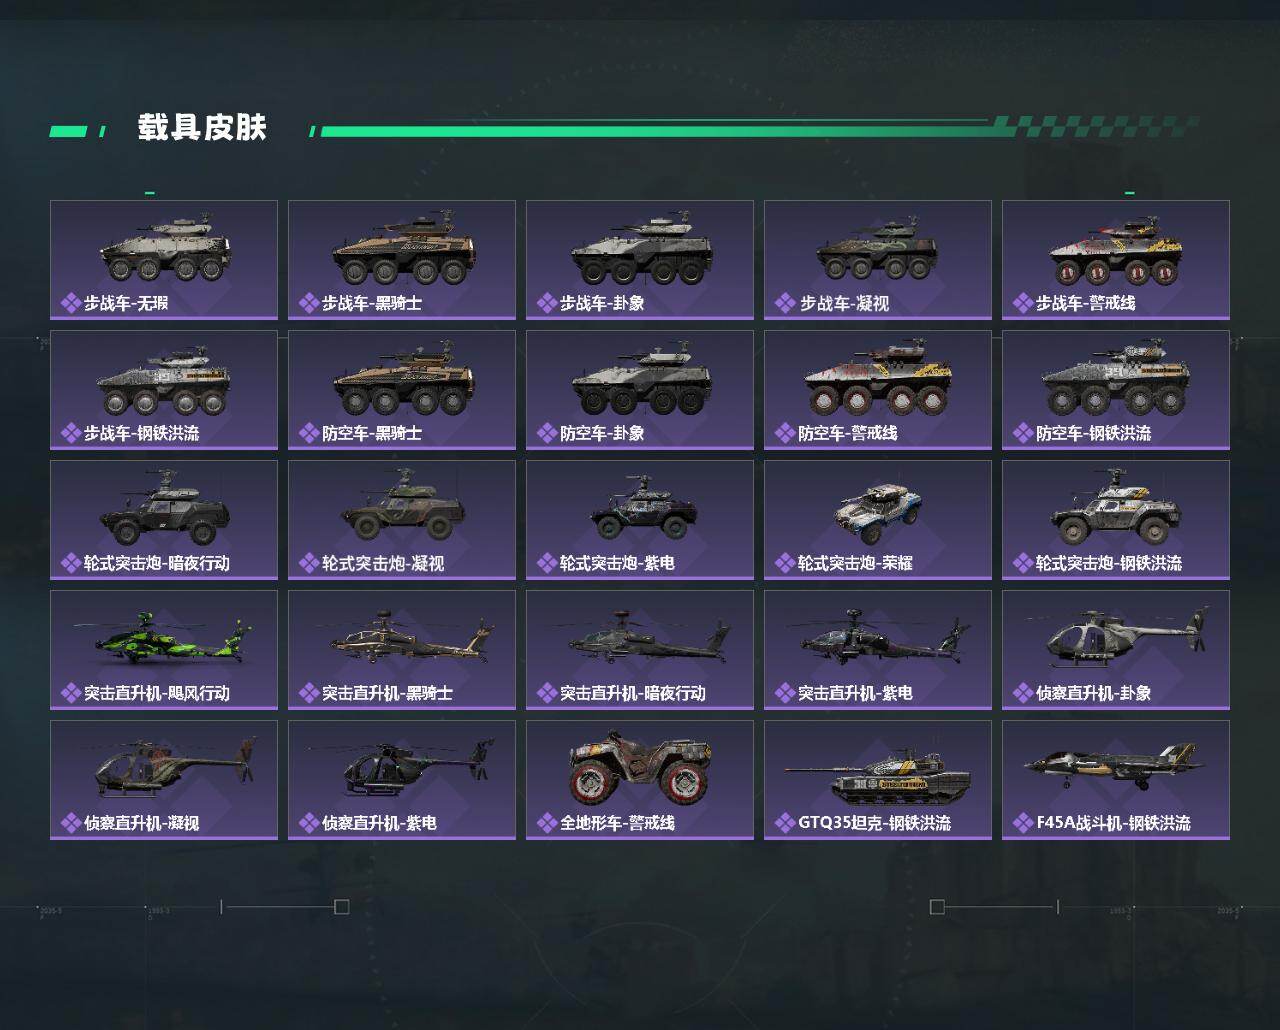This screenshot has height=1030, width=1280.
Task: Choose the GTQ35坦克-钢铁洪流 tank skin
Action: (x=878, y=780)
